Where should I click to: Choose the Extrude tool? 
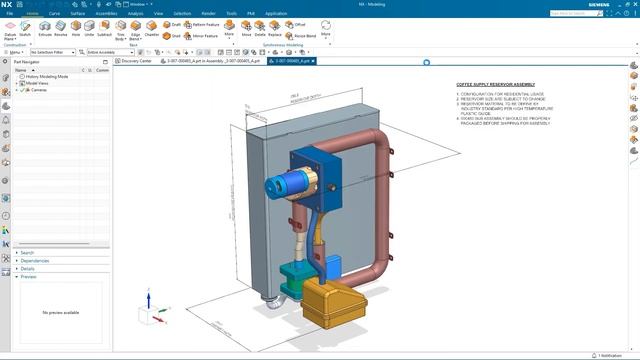pos(45,29)
